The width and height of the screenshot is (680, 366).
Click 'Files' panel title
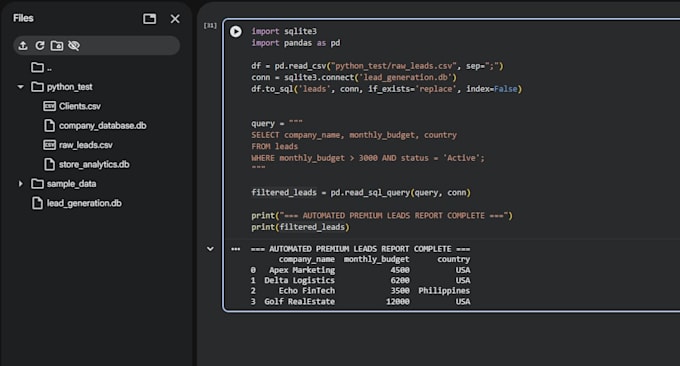point(23,18)
